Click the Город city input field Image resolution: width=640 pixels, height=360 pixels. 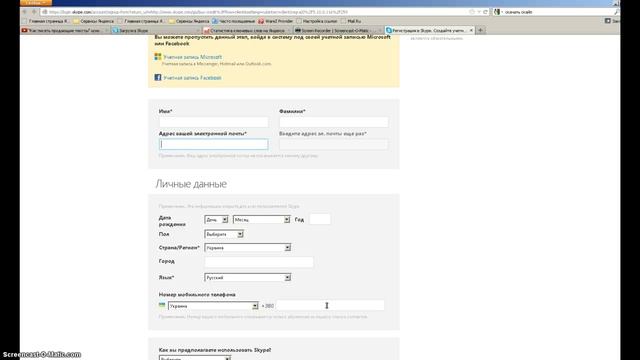[x=259, y=262]
